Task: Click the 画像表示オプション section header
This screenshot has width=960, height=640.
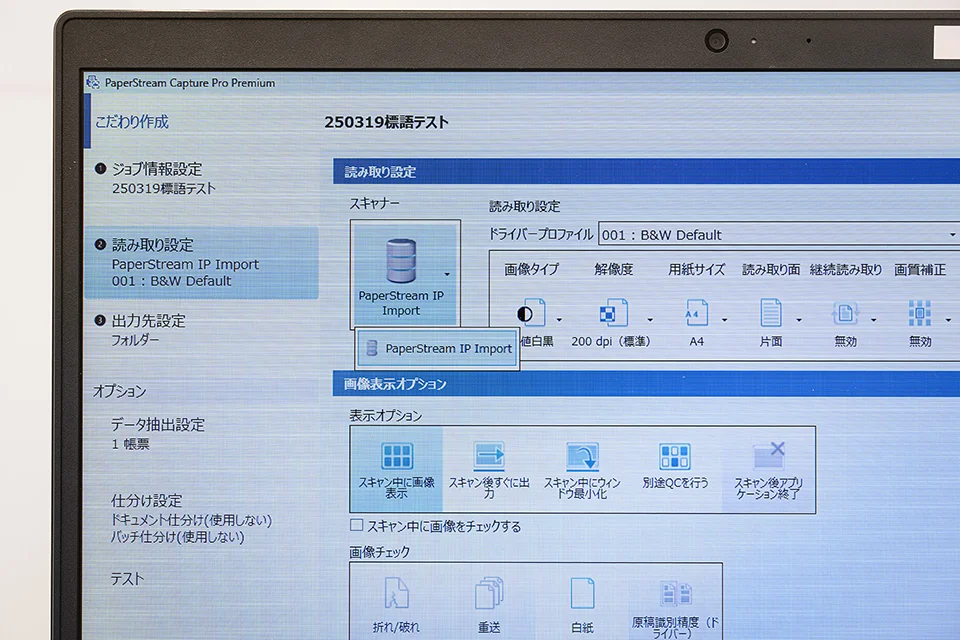Action: 646,384
